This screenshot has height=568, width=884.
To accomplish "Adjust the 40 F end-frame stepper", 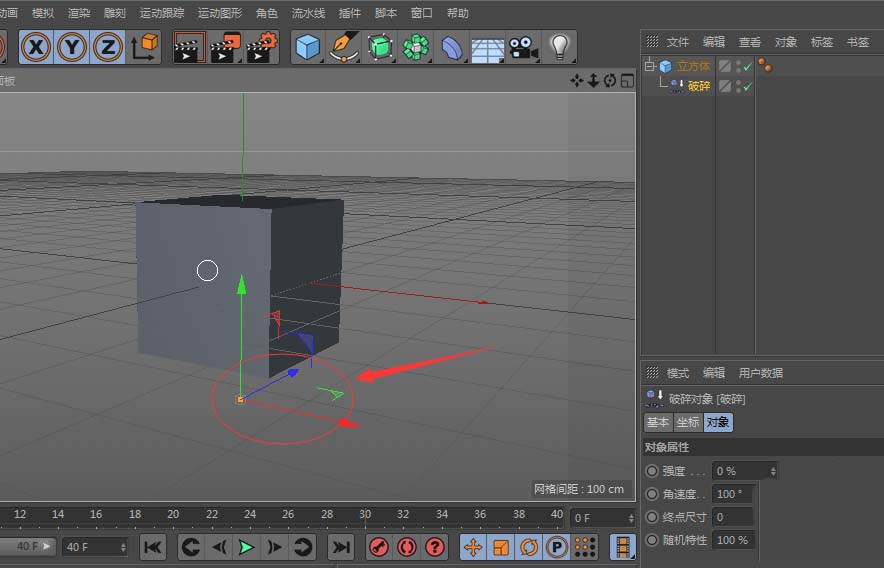I will [x=123, y=547].
